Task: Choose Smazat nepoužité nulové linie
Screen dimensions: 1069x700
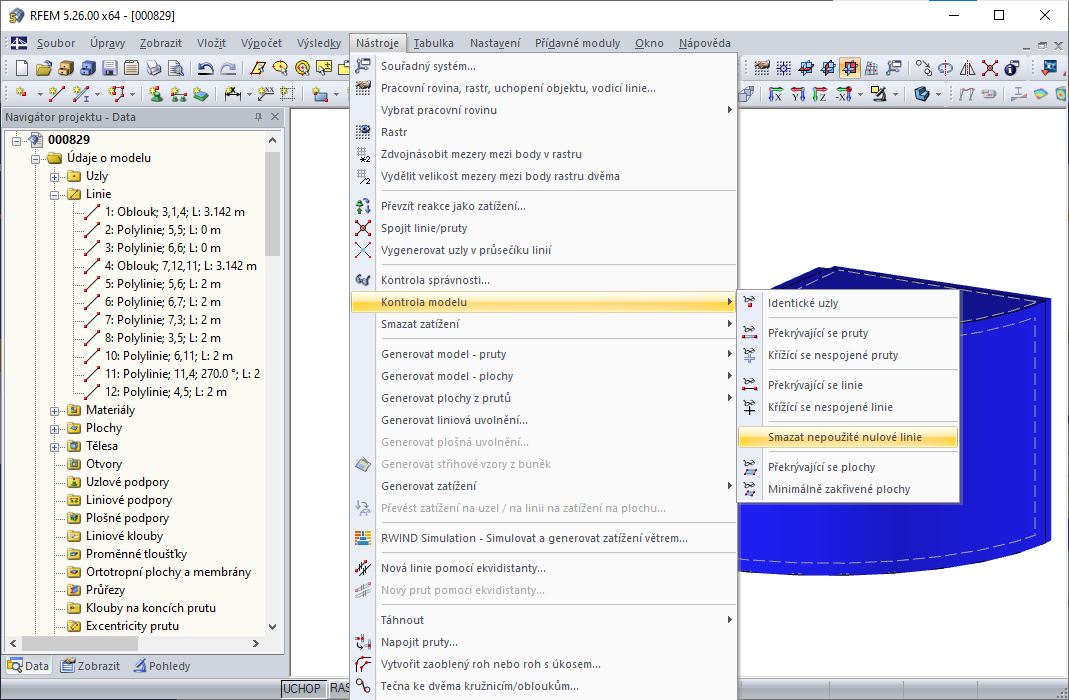Action: pos(847,437)
